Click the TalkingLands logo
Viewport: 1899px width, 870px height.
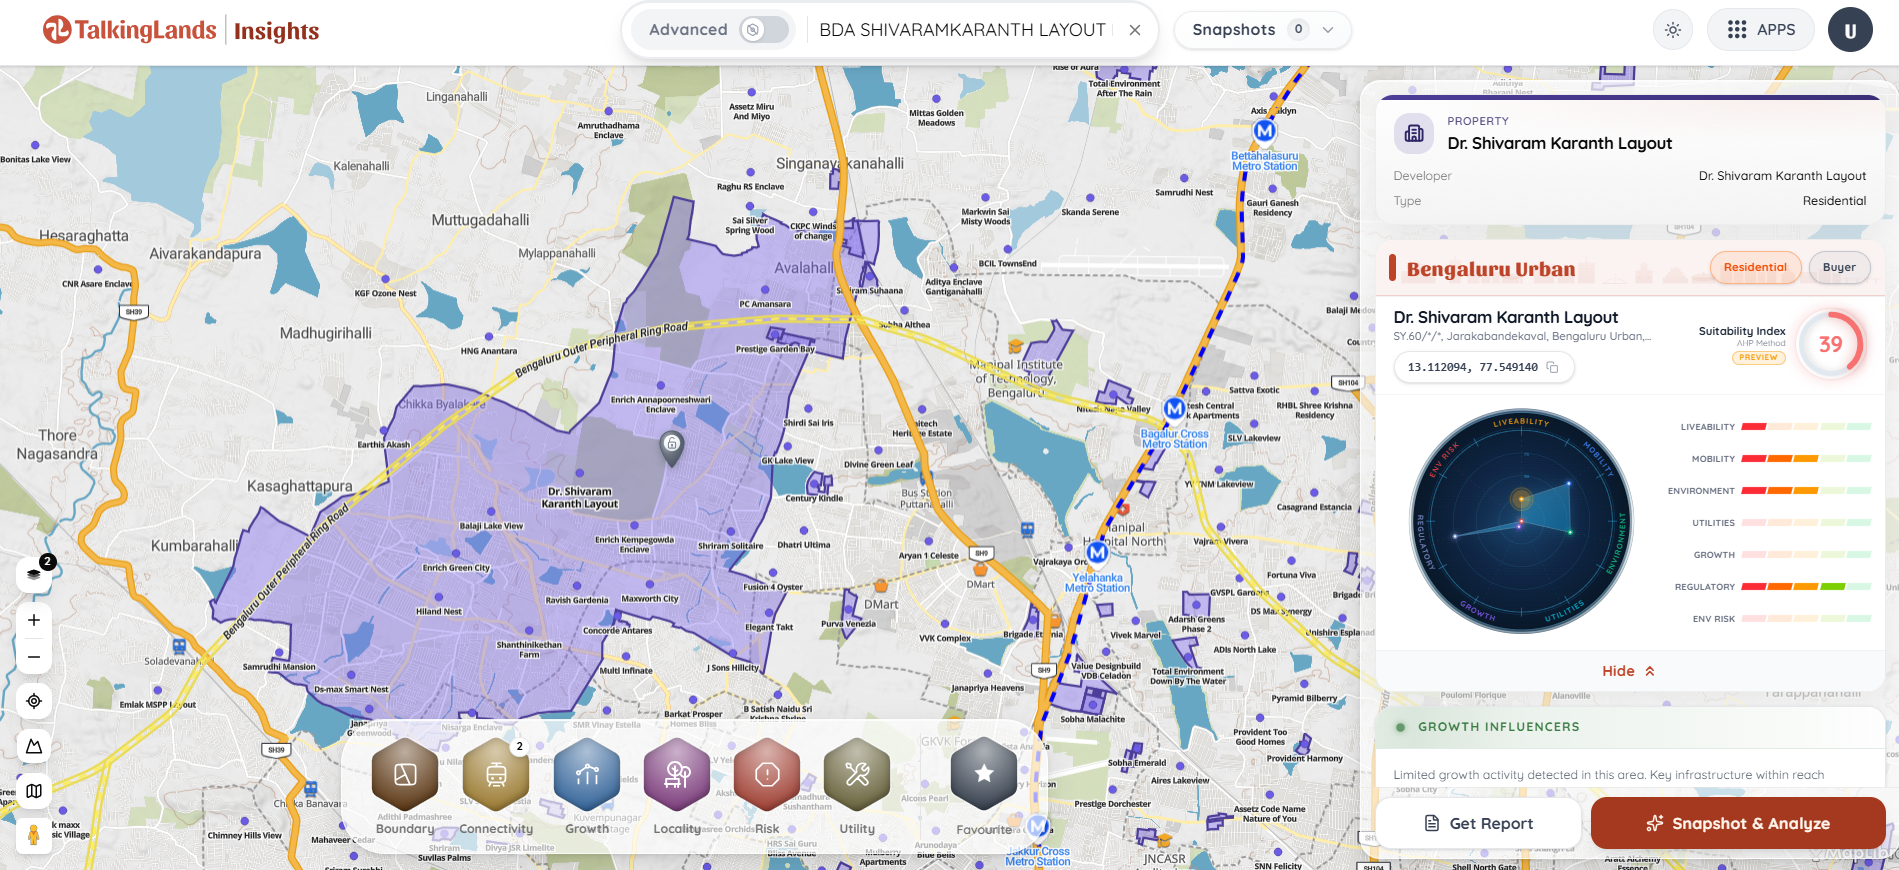130,30
